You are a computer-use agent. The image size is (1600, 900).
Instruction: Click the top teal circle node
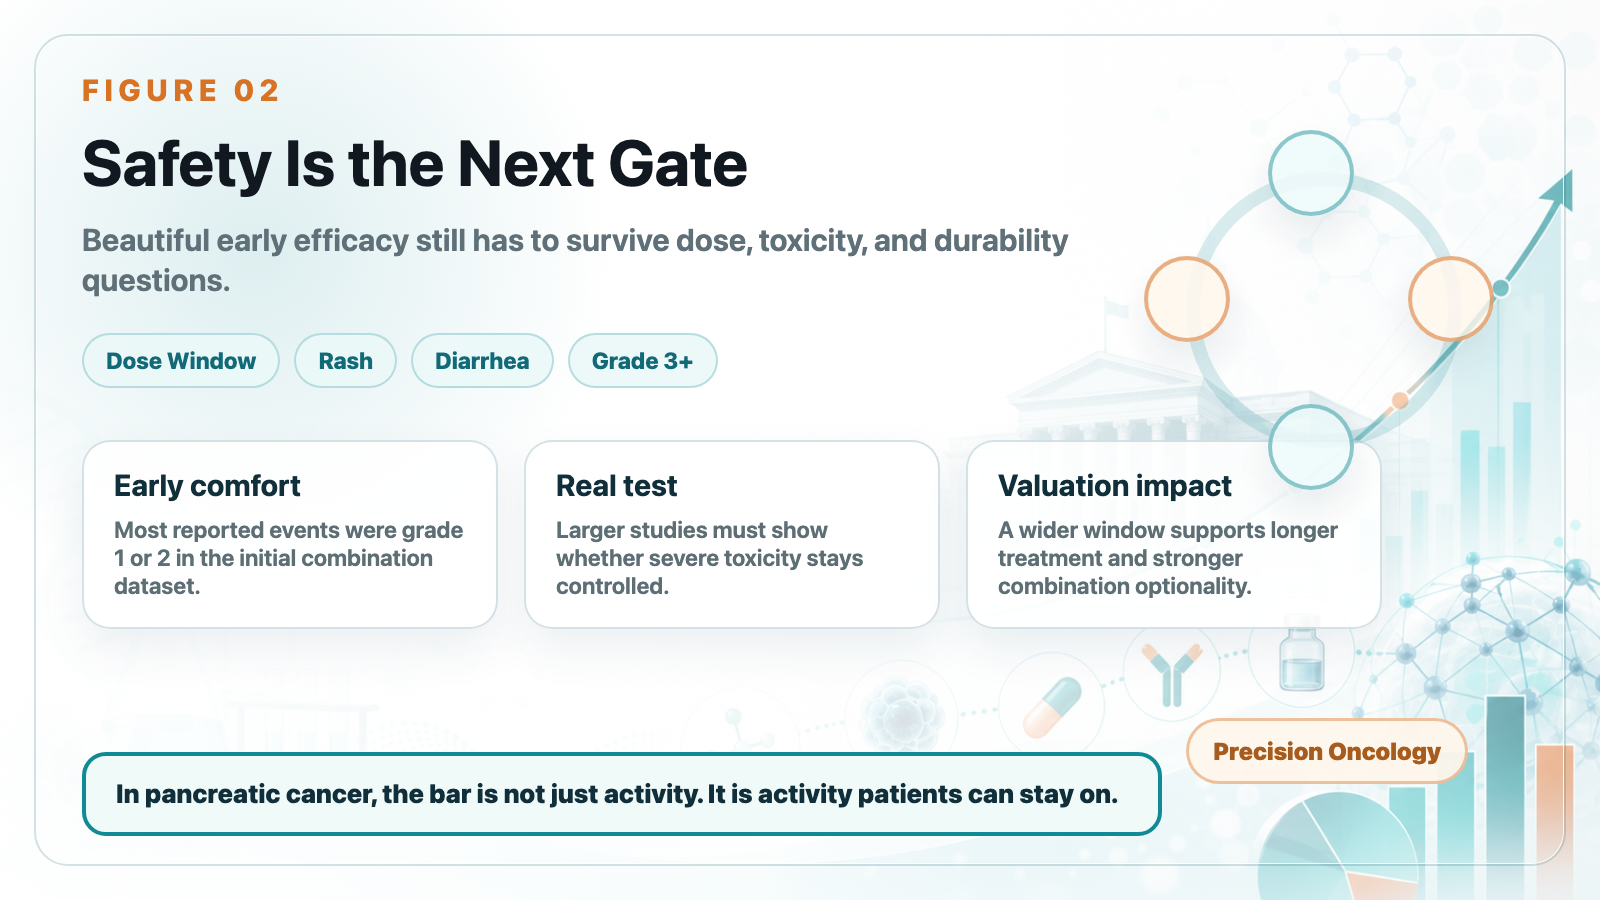pos(1310,173)
